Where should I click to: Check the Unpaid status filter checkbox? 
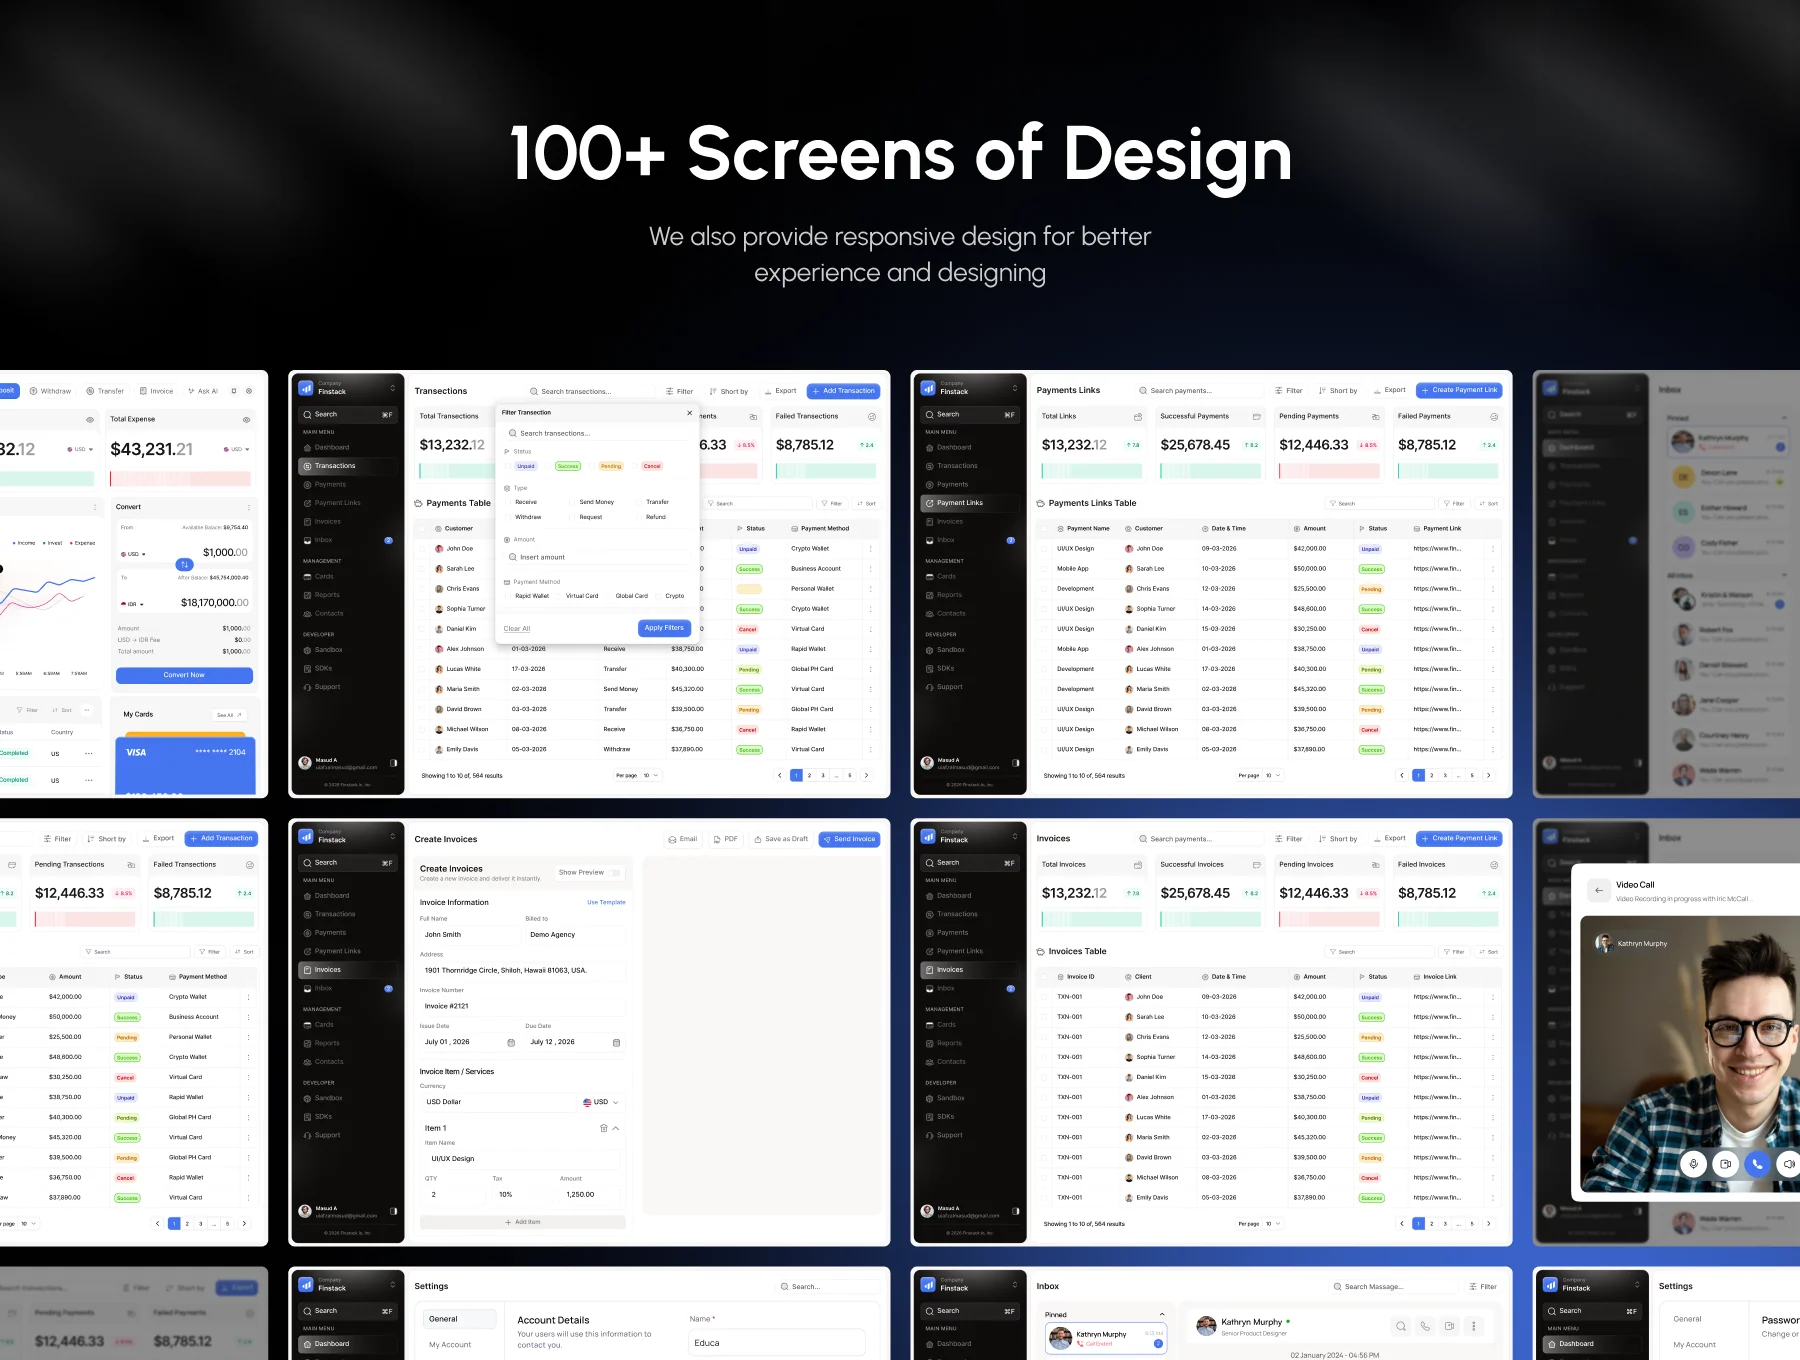click(509, 466)
